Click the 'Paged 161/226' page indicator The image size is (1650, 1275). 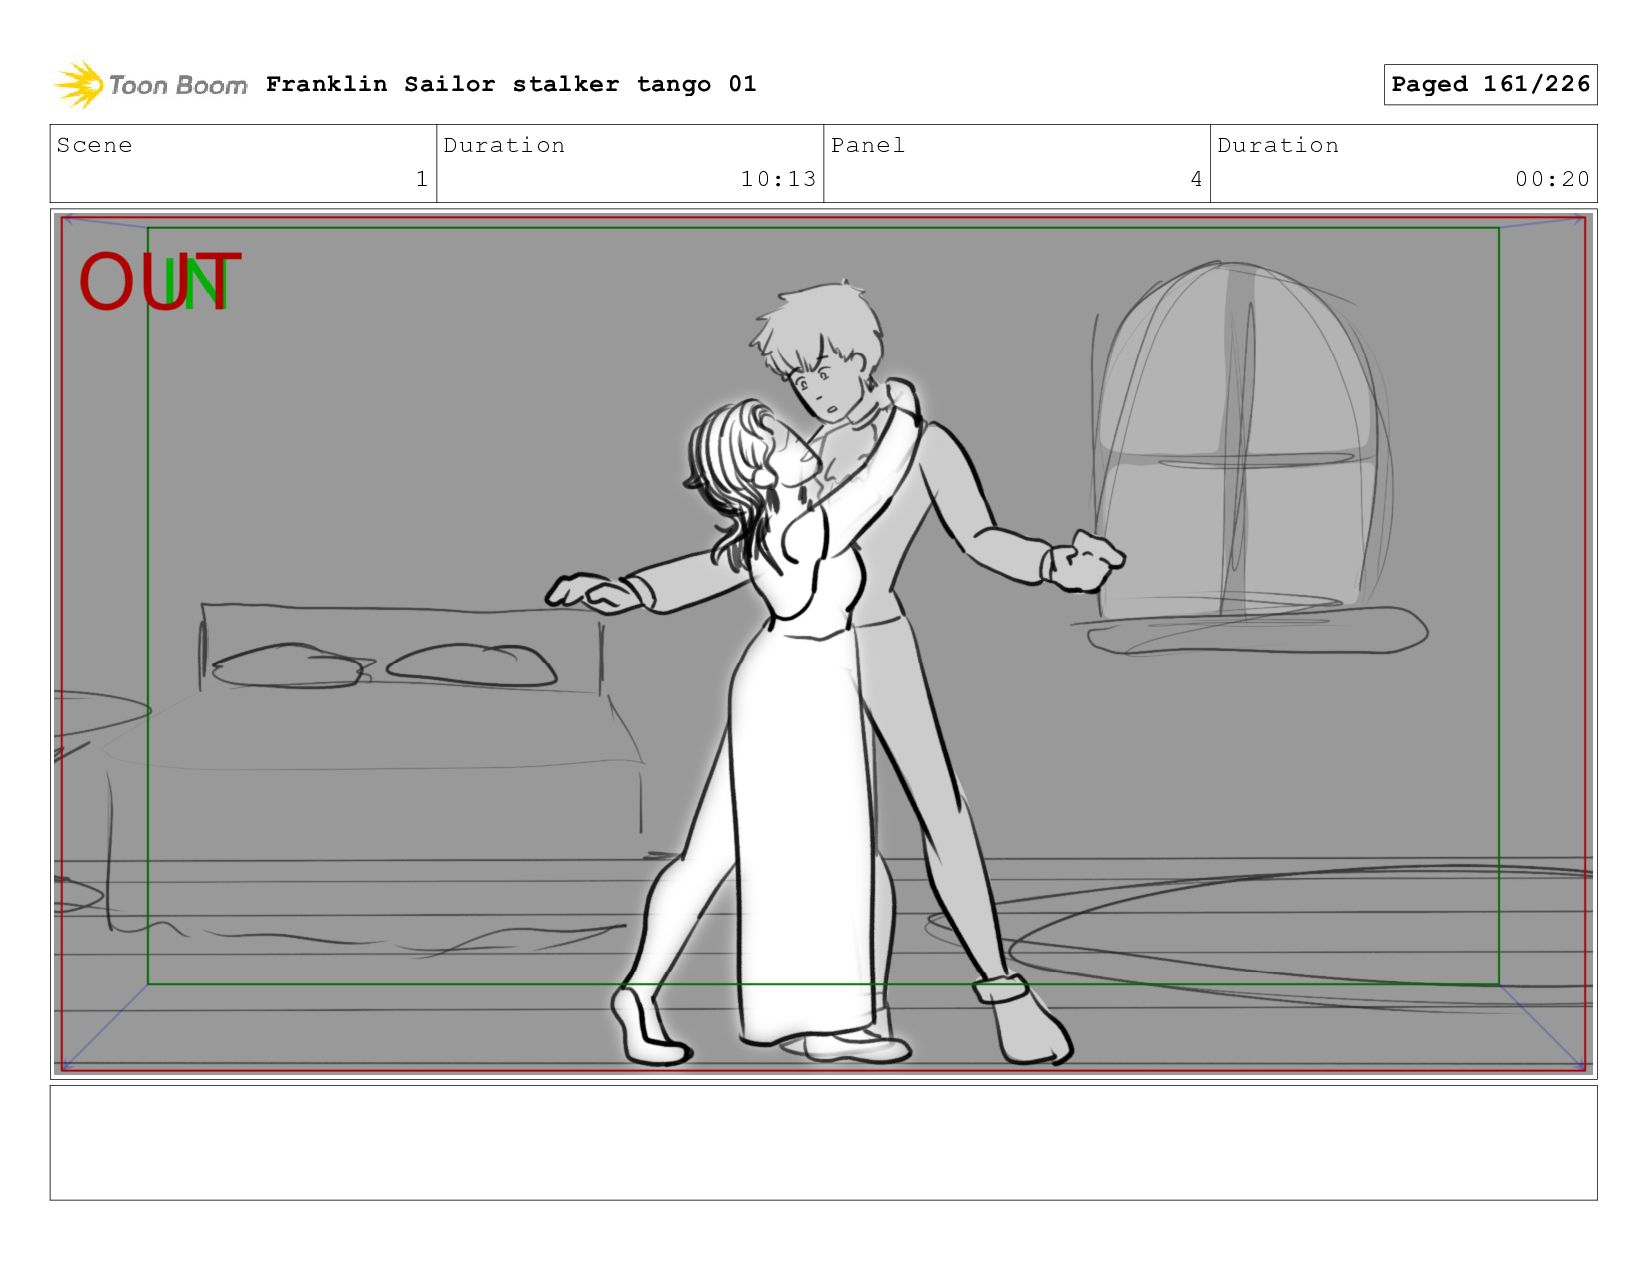tap(1490, 84)
